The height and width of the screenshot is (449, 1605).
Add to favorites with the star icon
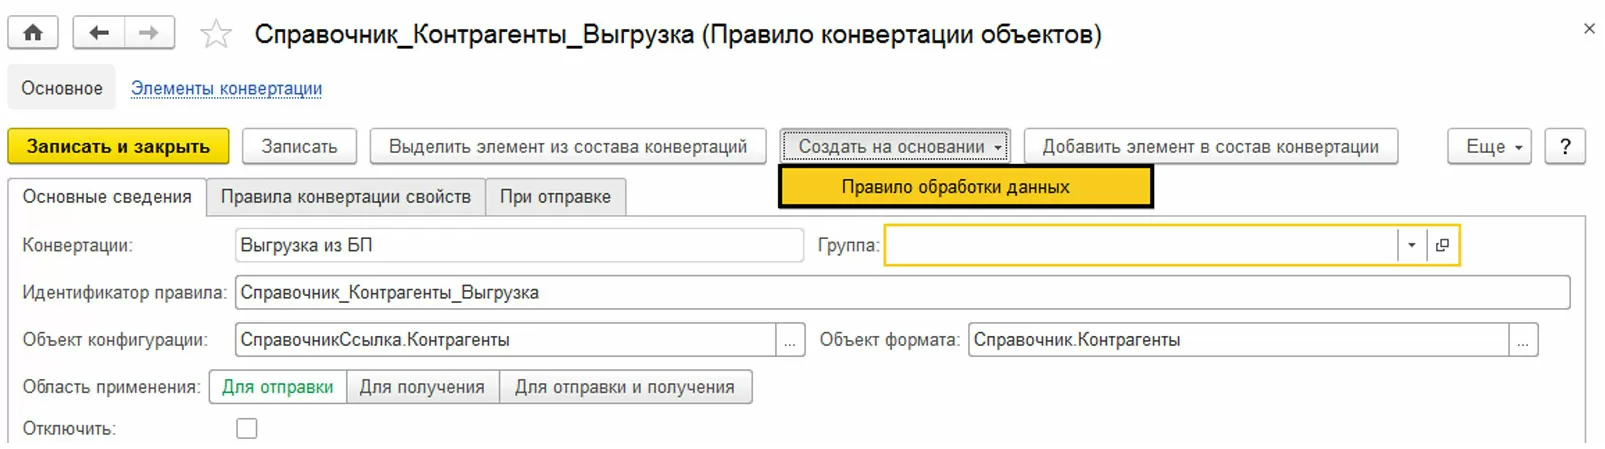click(216, 35)
